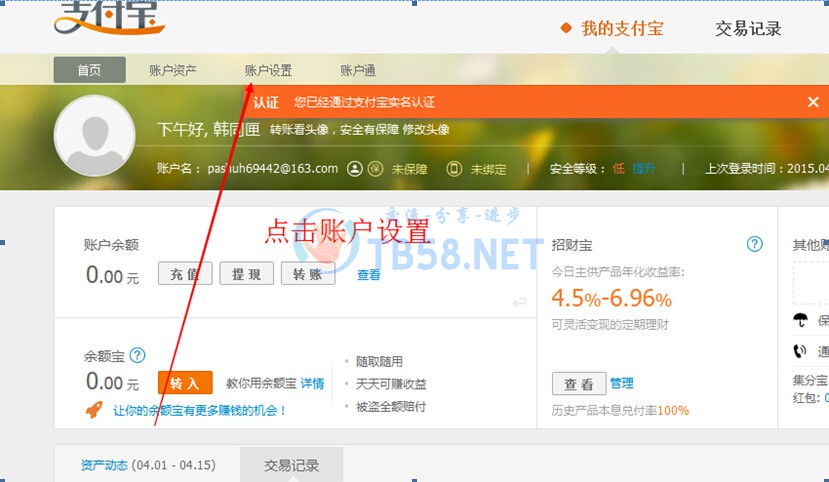Click the help icon in 招财宝 panel
Viewport: 829px width, 482px height.
point(754,244)
